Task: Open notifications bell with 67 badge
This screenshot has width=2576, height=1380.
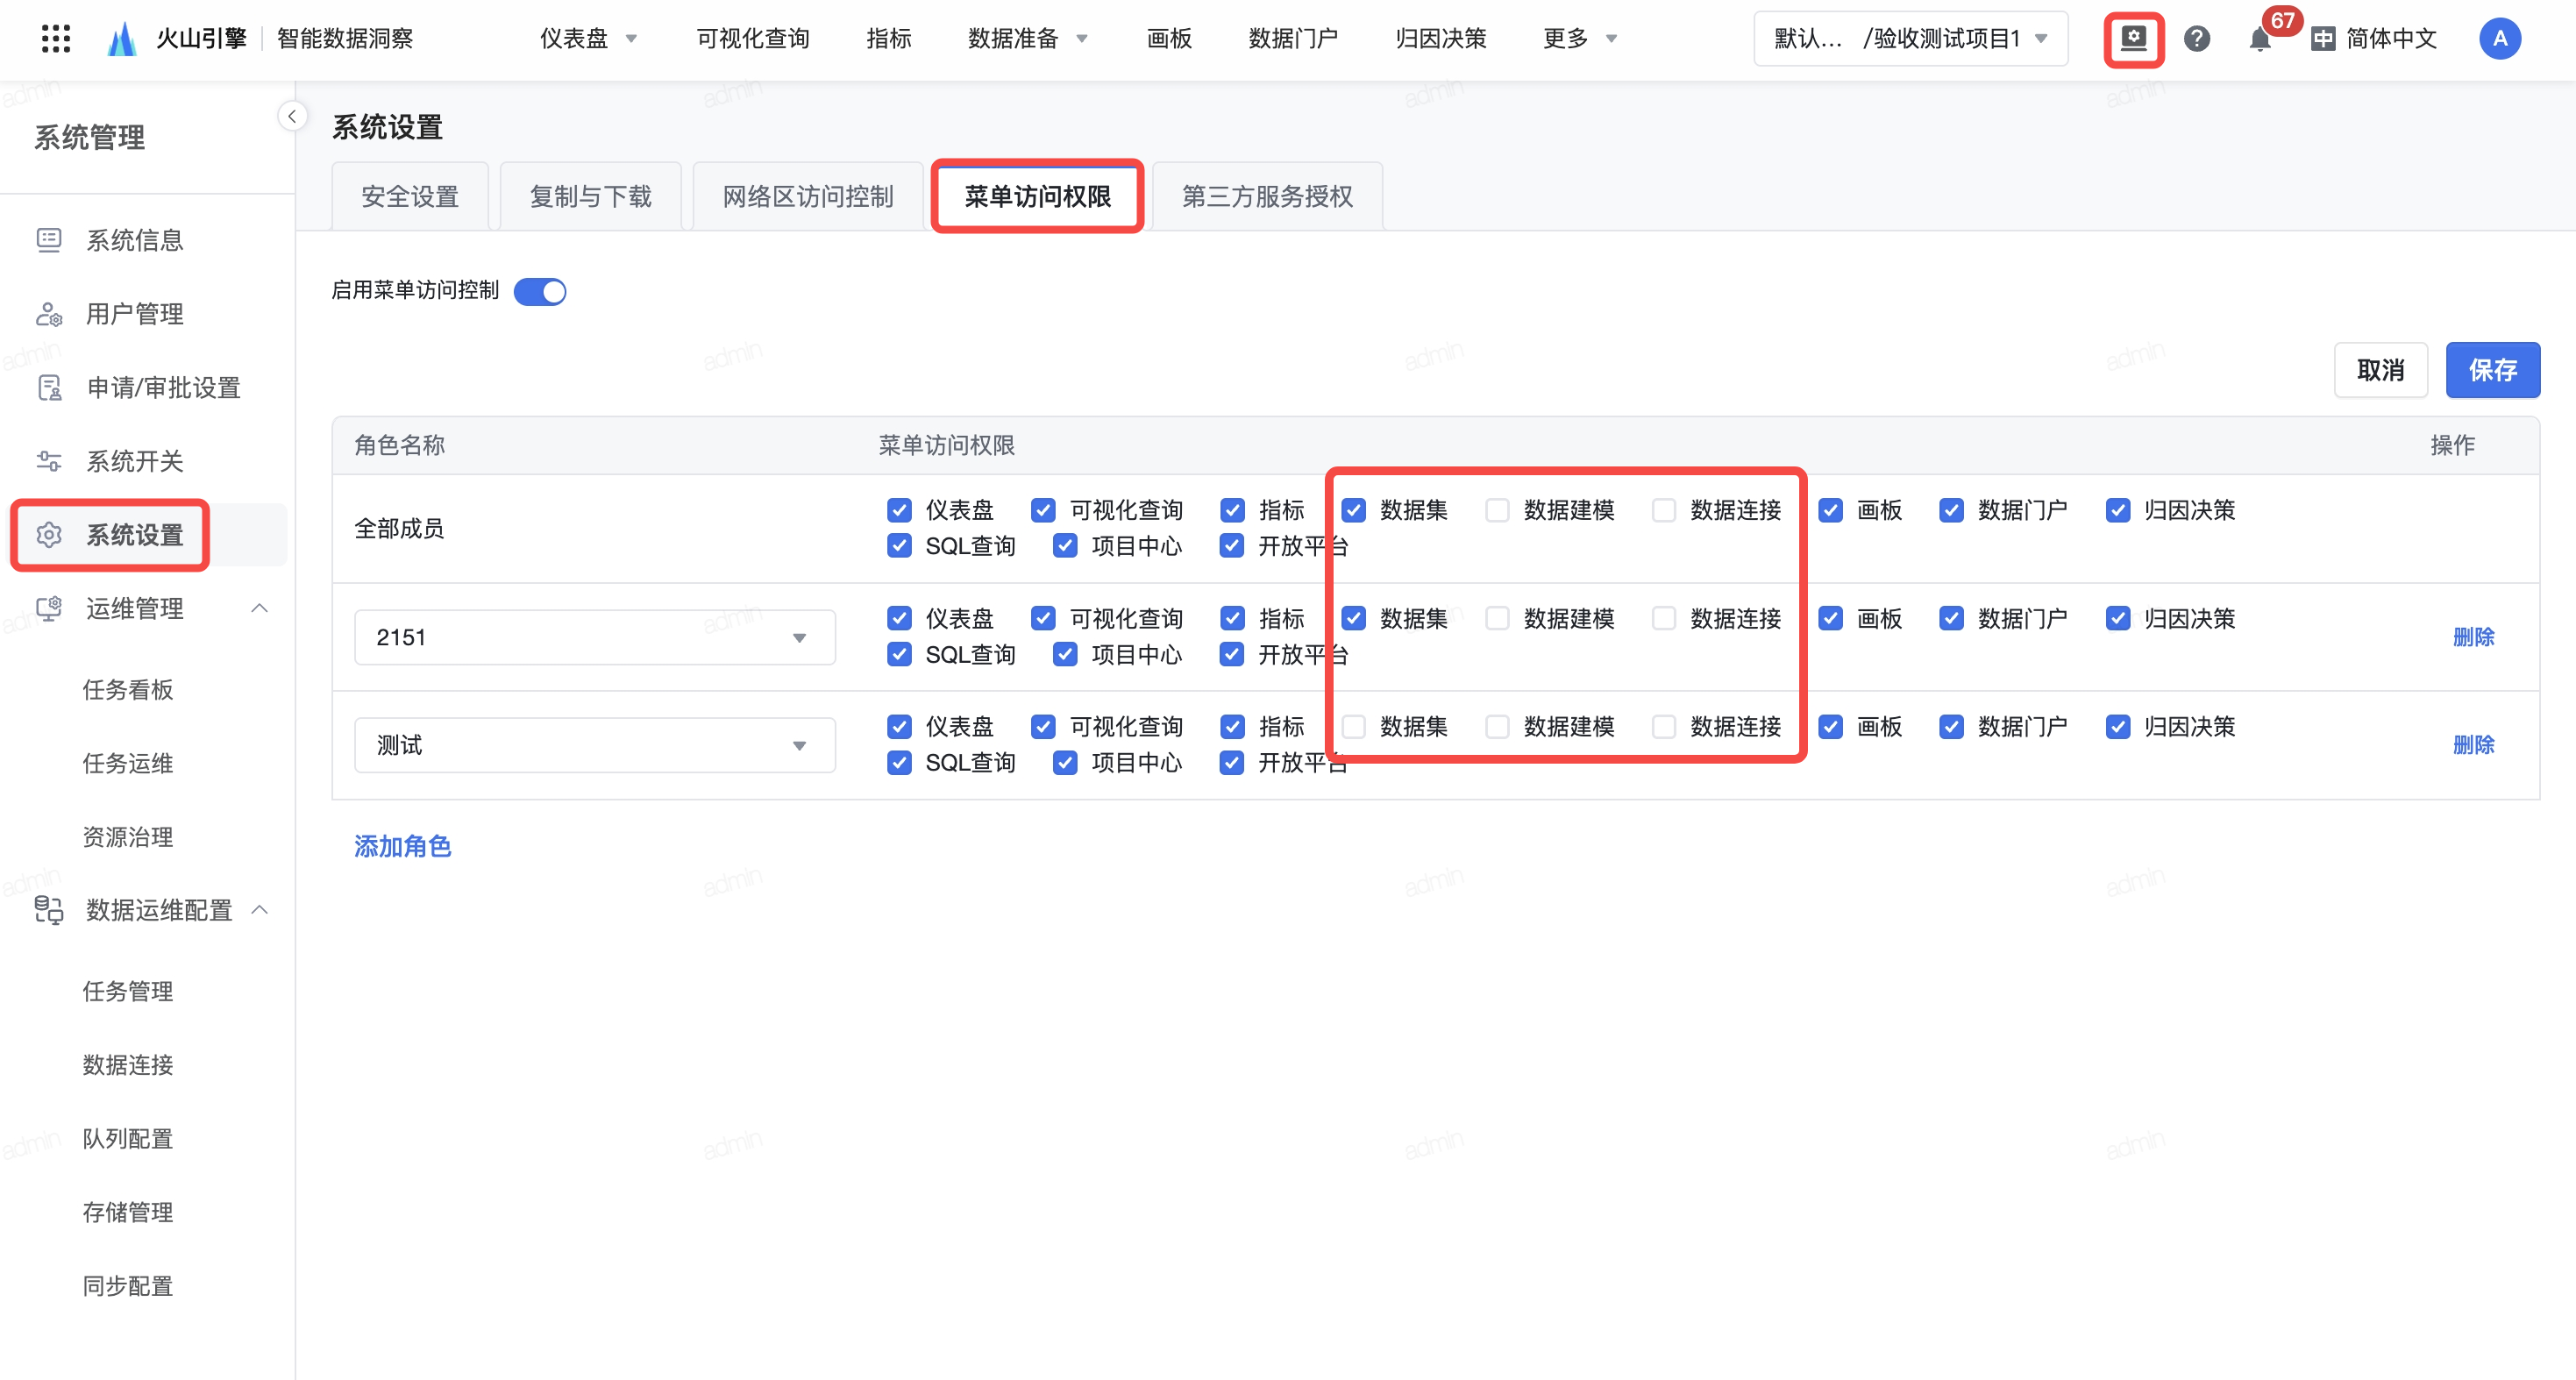Action: click(x=2259, y=39)
